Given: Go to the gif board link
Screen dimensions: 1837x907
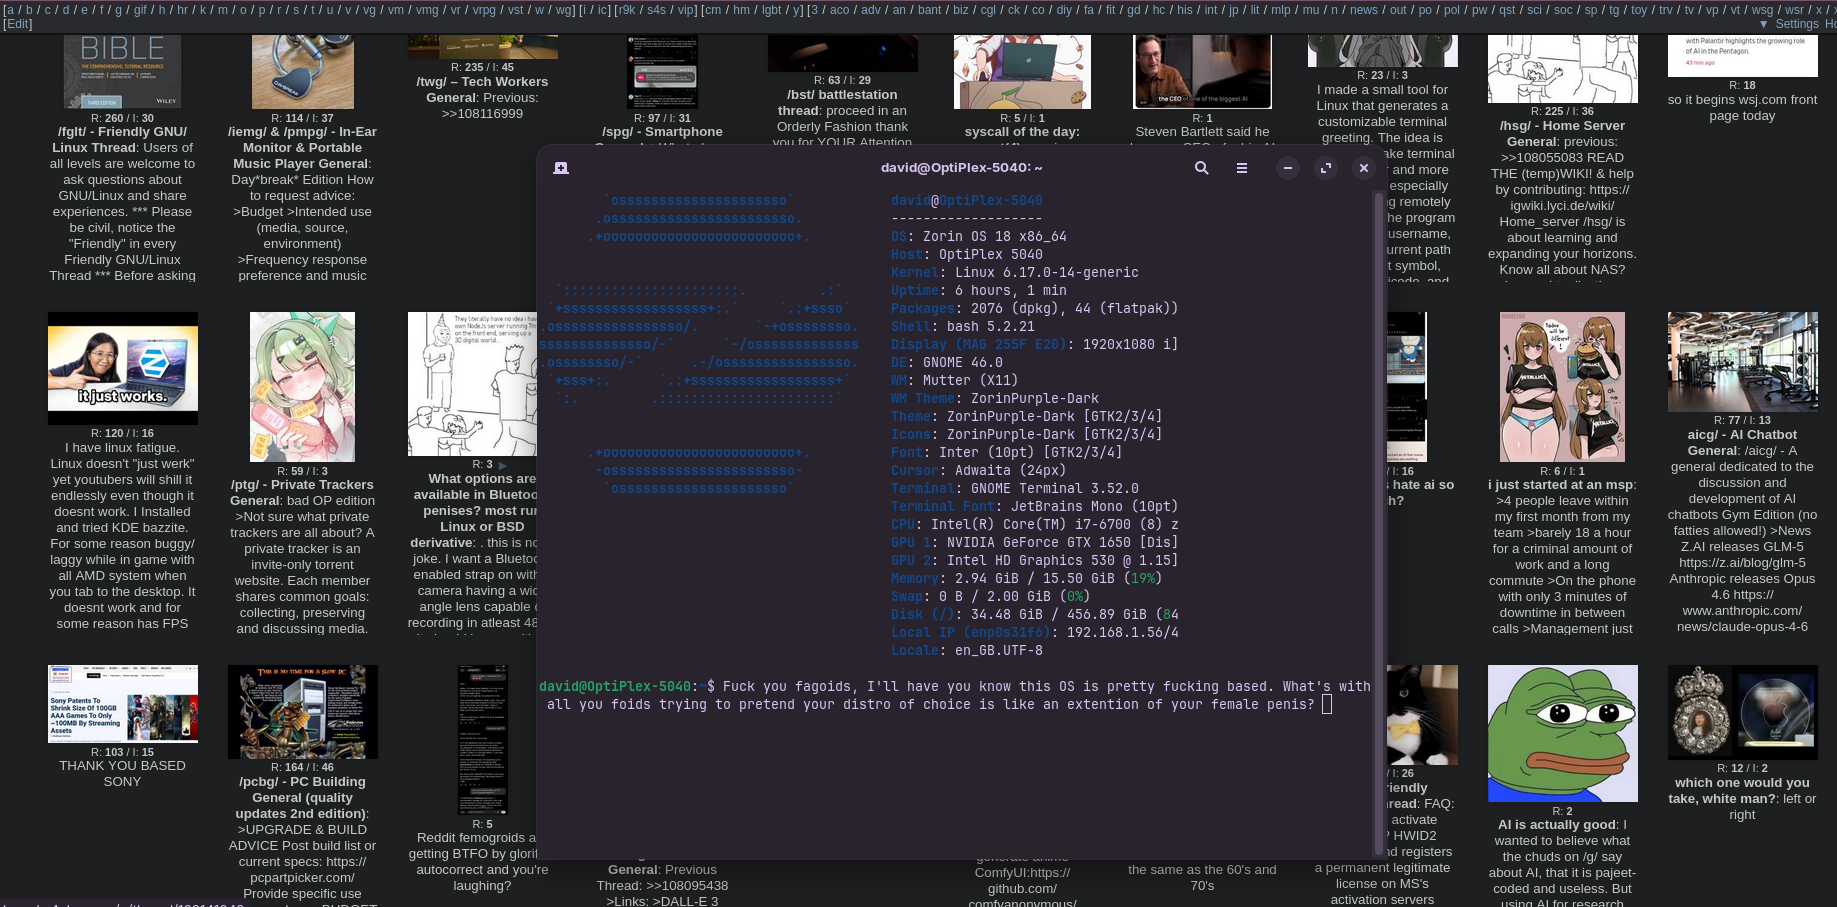Looking at the screenshot, I should pyautogui.click(x=140, y=10).
